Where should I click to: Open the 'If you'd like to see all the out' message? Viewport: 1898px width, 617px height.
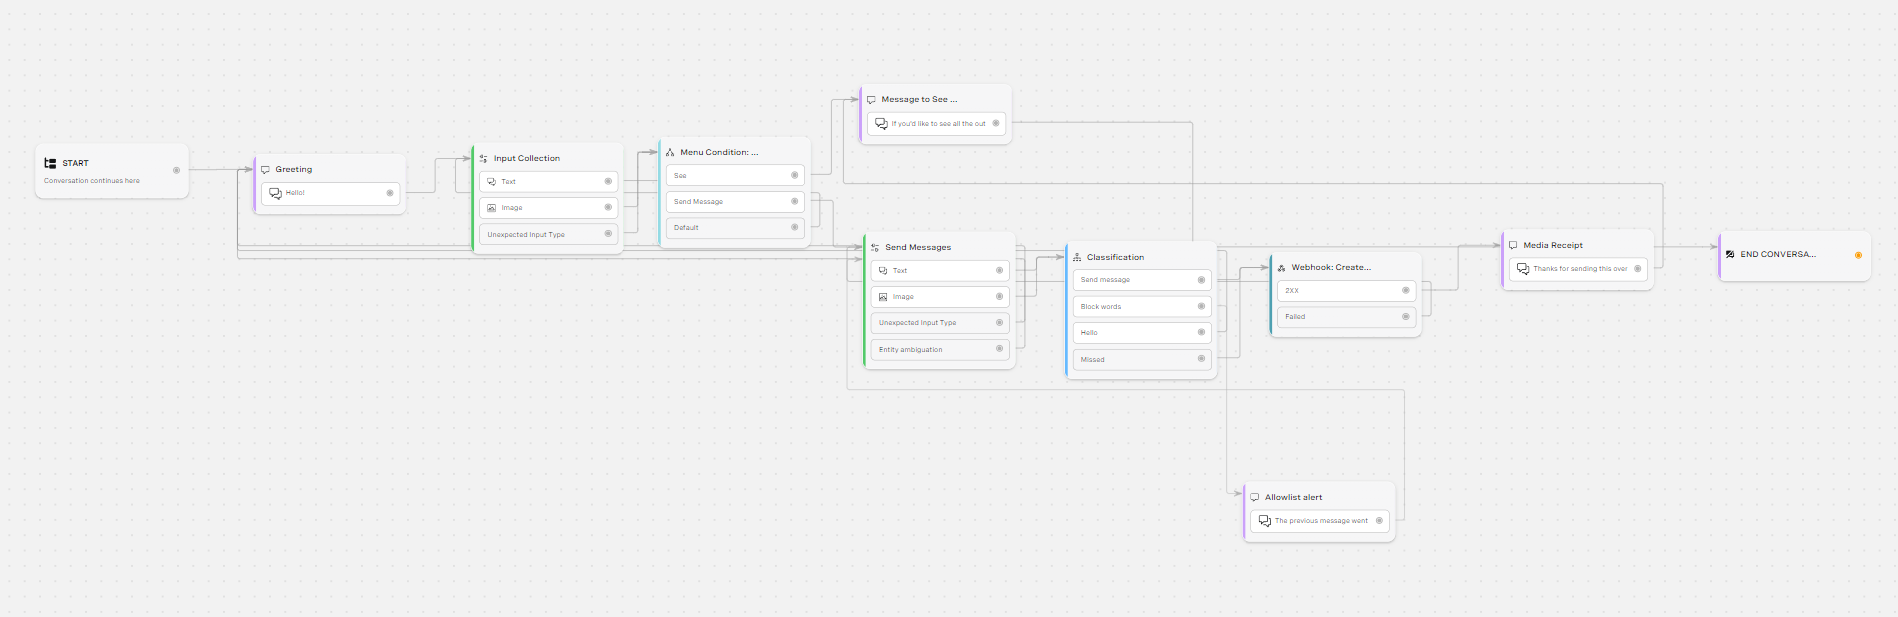point(936,124)
